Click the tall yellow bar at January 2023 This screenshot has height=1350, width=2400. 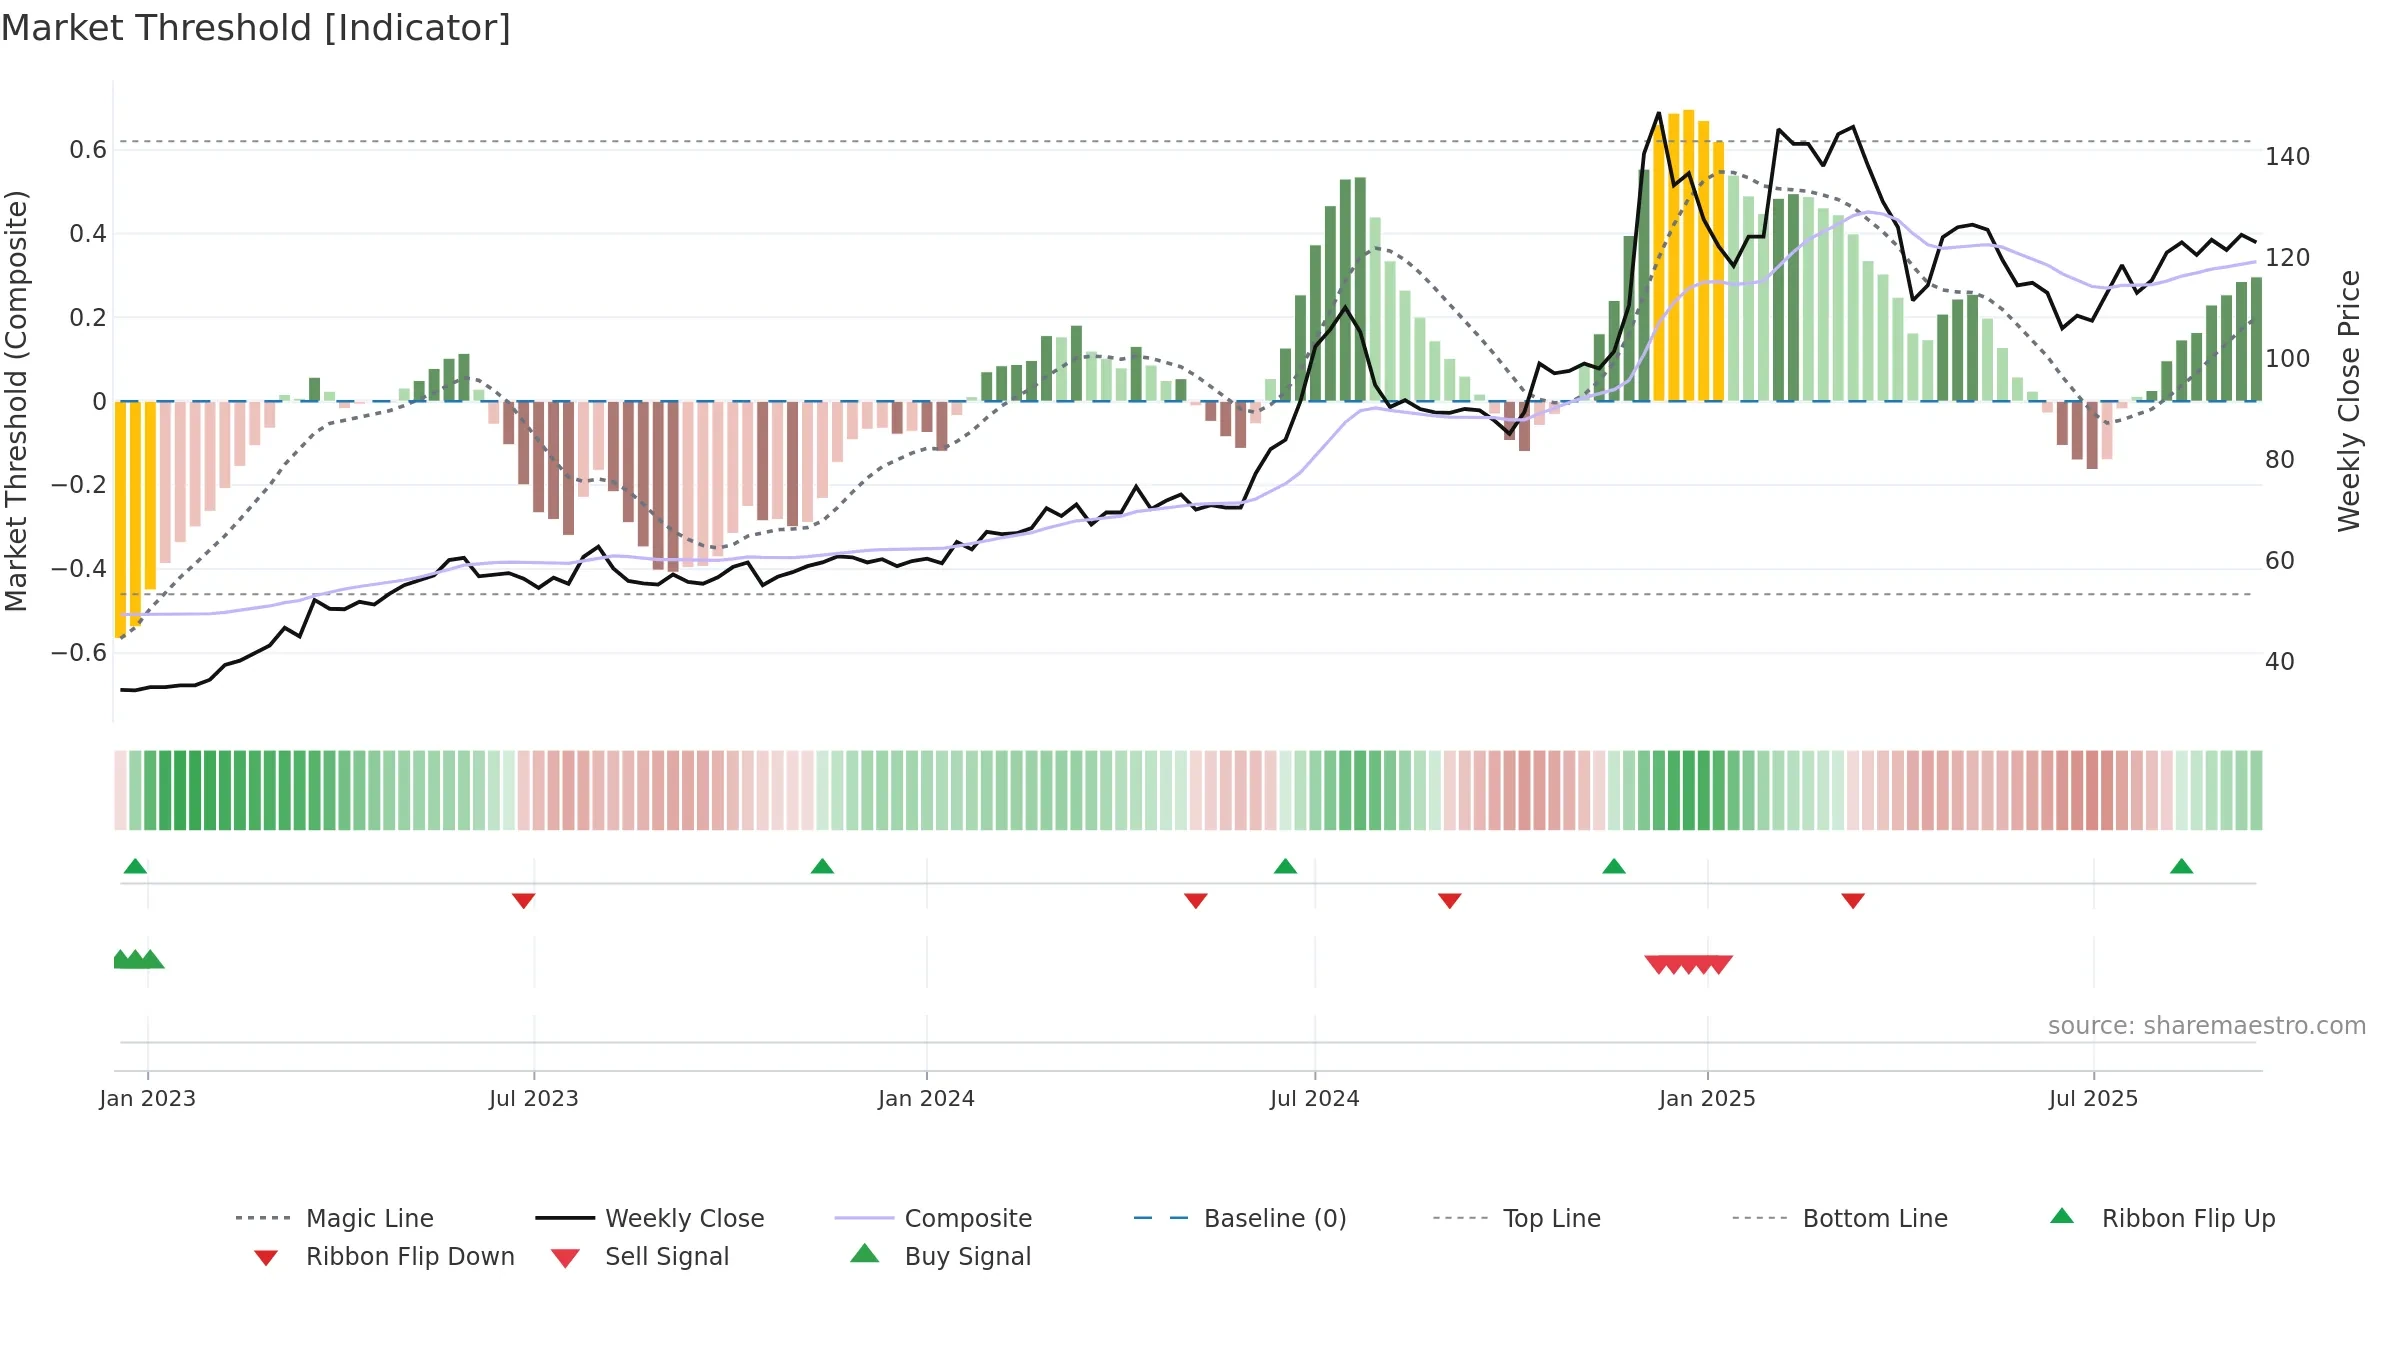pos(120,518)
